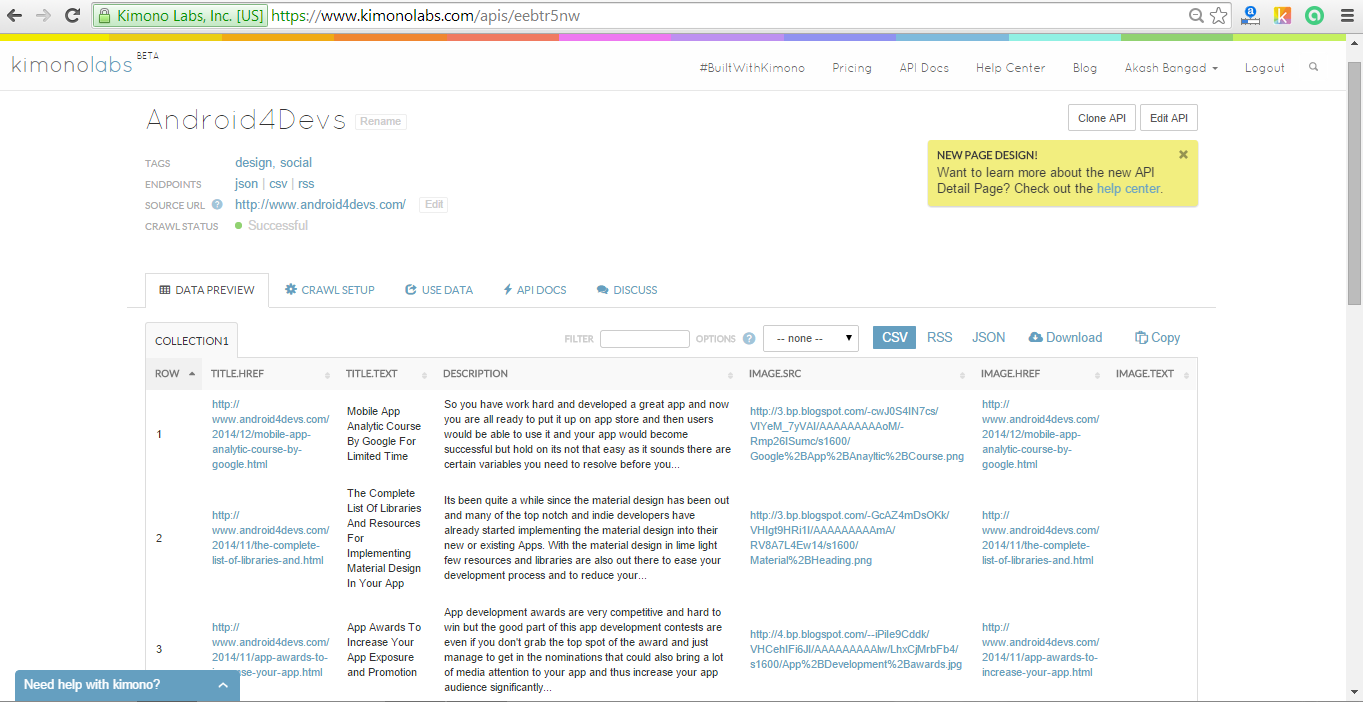Viewport: 1366px width, 702px height.
Task: Click the Logout link
Action: [x=1265, y=68]
